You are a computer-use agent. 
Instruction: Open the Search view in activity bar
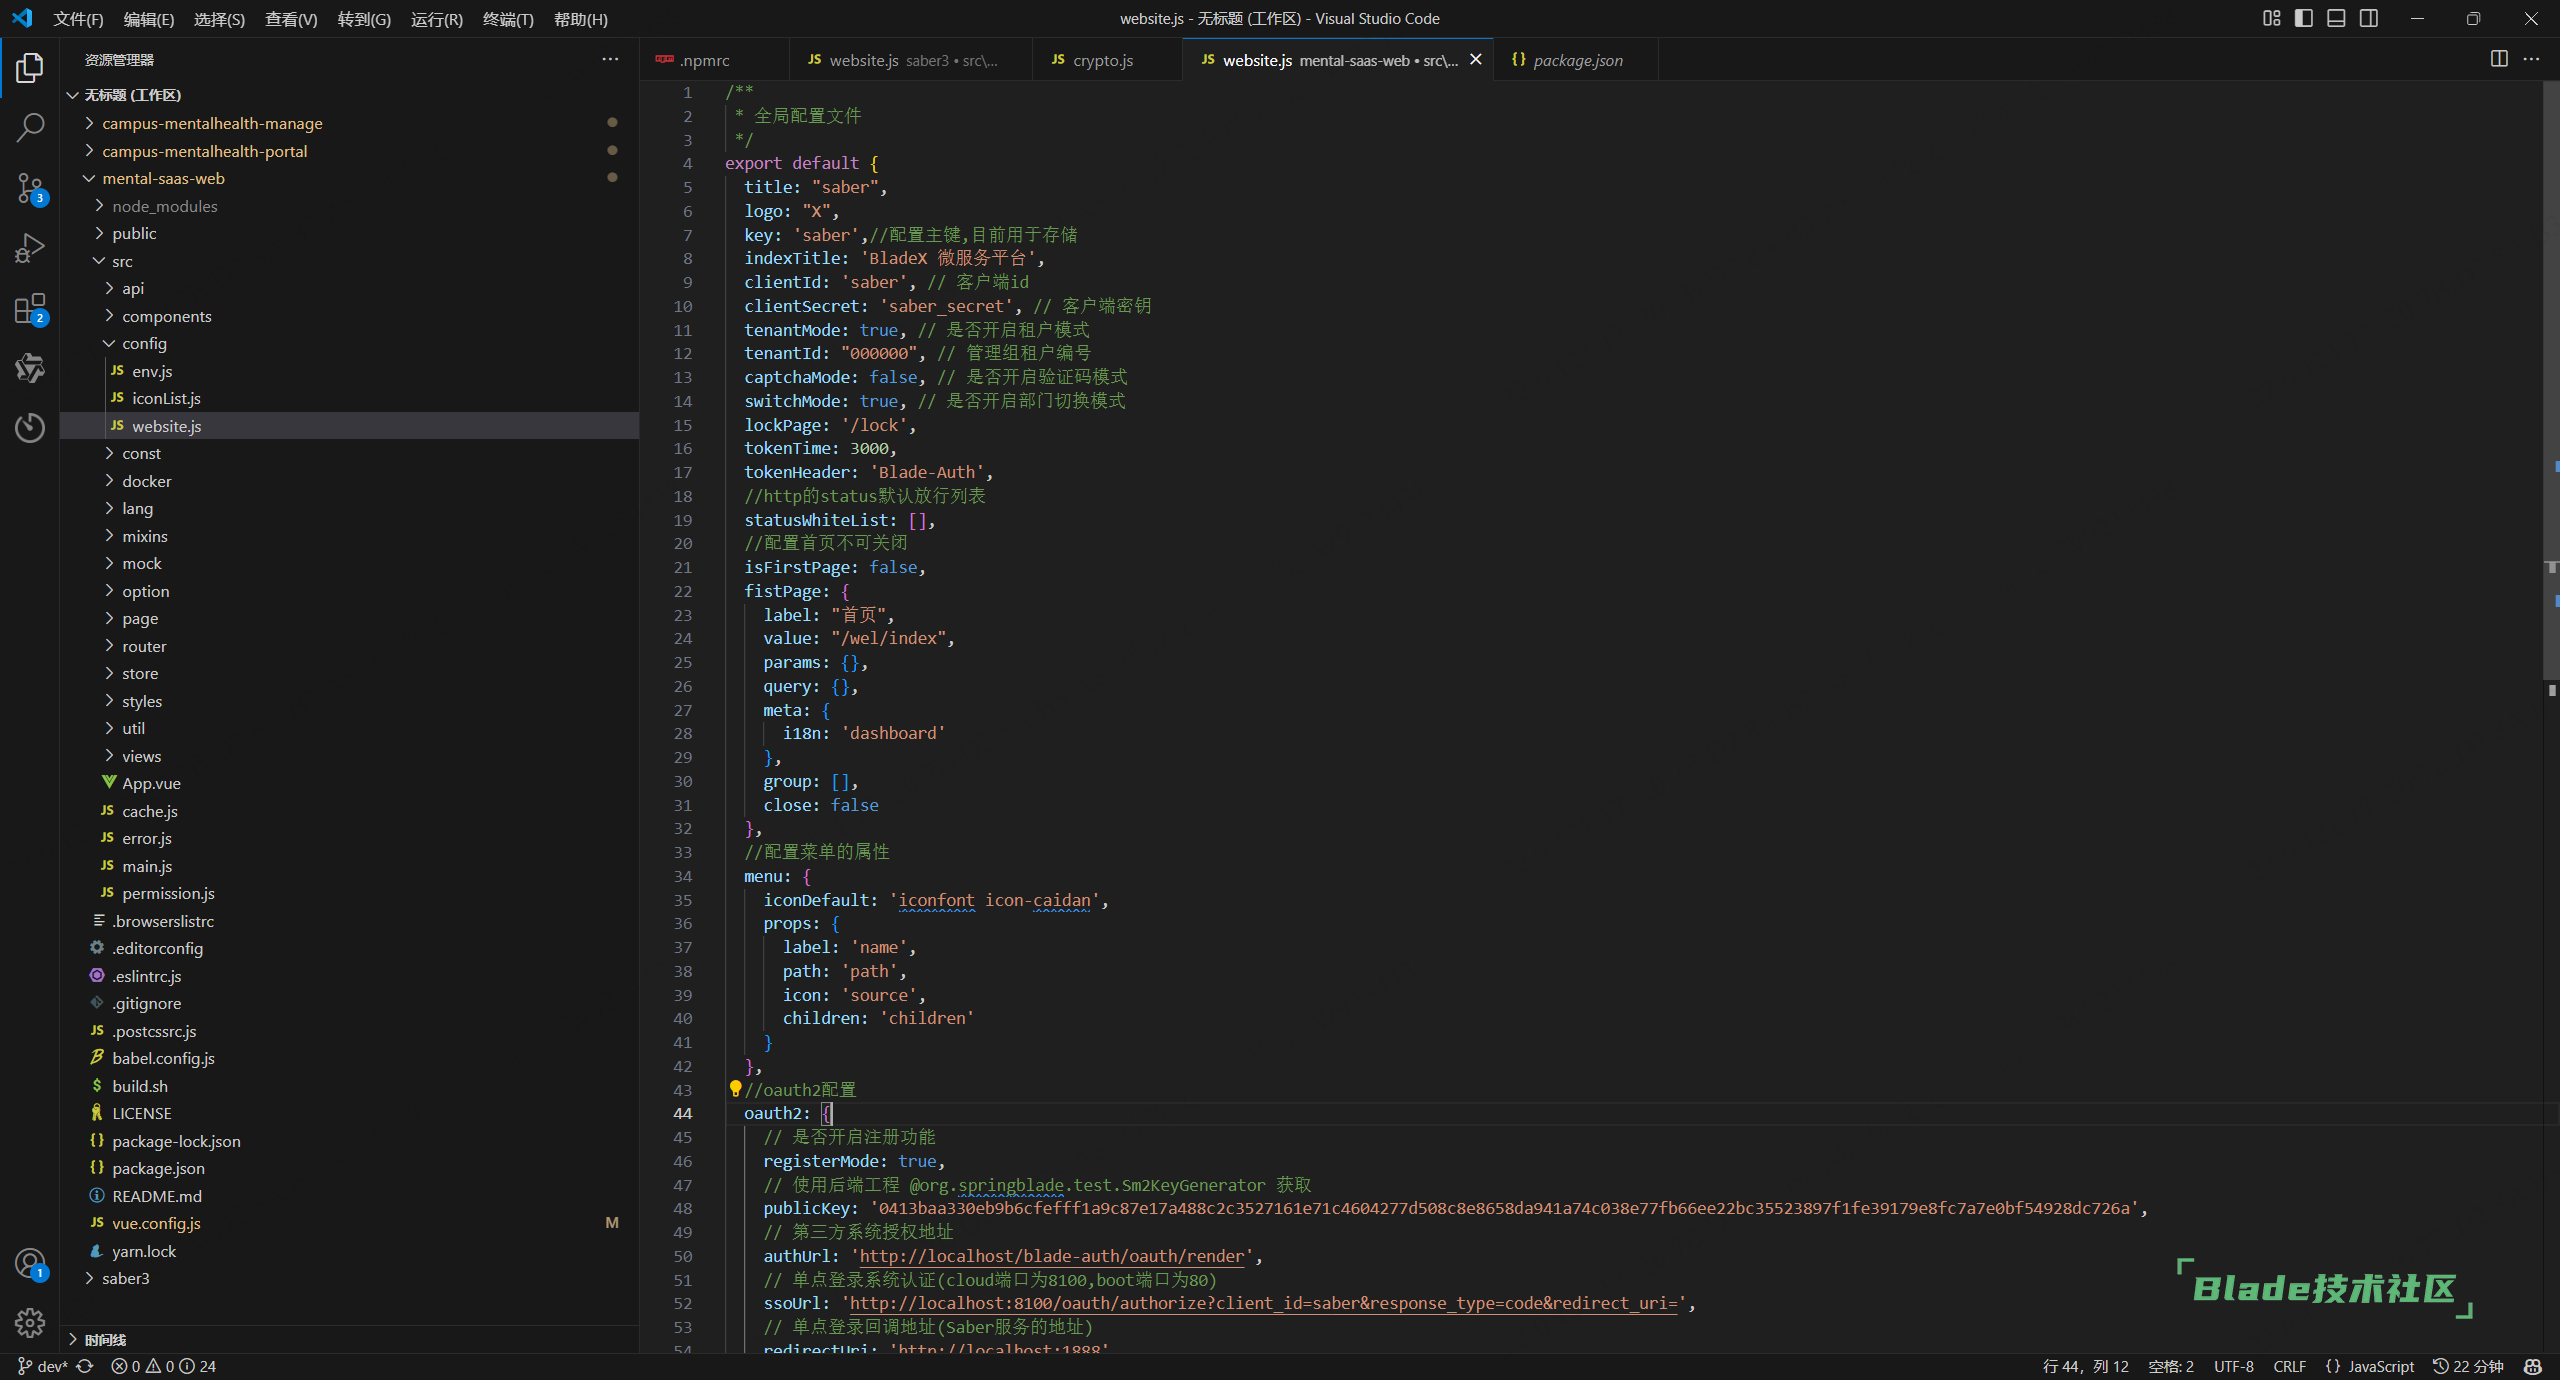coord(30,127)
